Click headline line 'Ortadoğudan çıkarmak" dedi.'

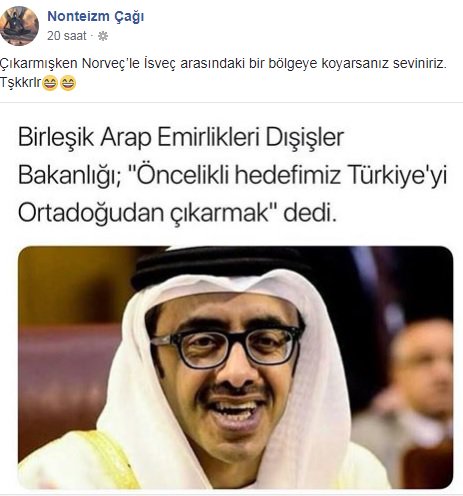pyautogui.click(x=178, y=213)
